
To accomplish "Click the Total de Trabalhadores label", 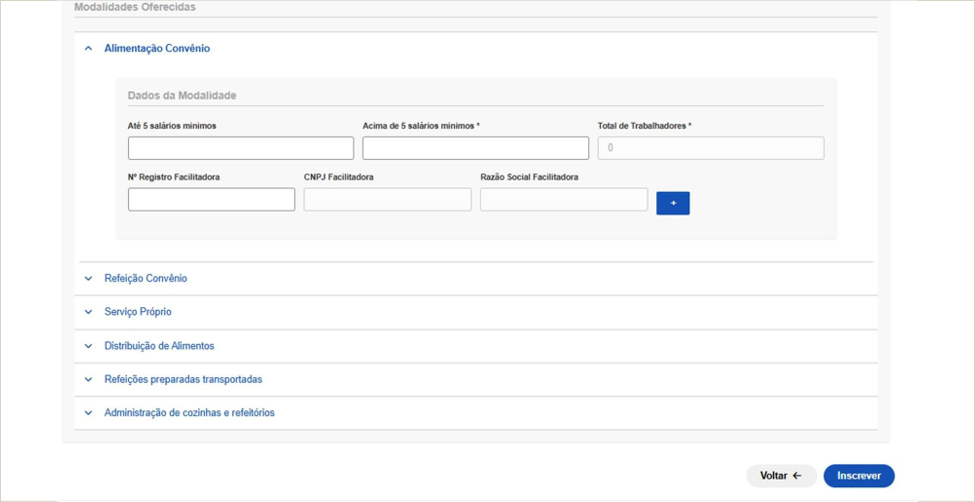I will [645, 126].
